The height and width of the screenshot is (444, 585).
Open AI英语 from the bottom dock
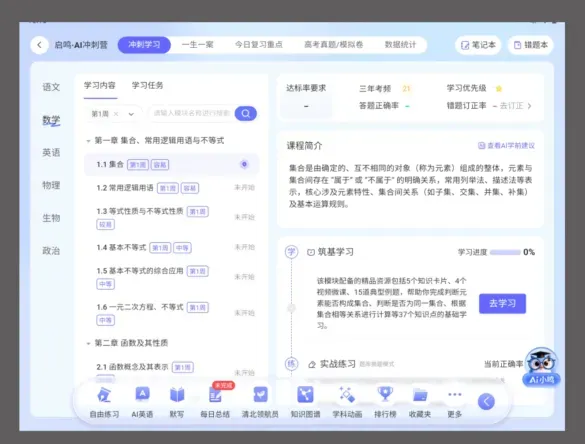click(142, 403)
